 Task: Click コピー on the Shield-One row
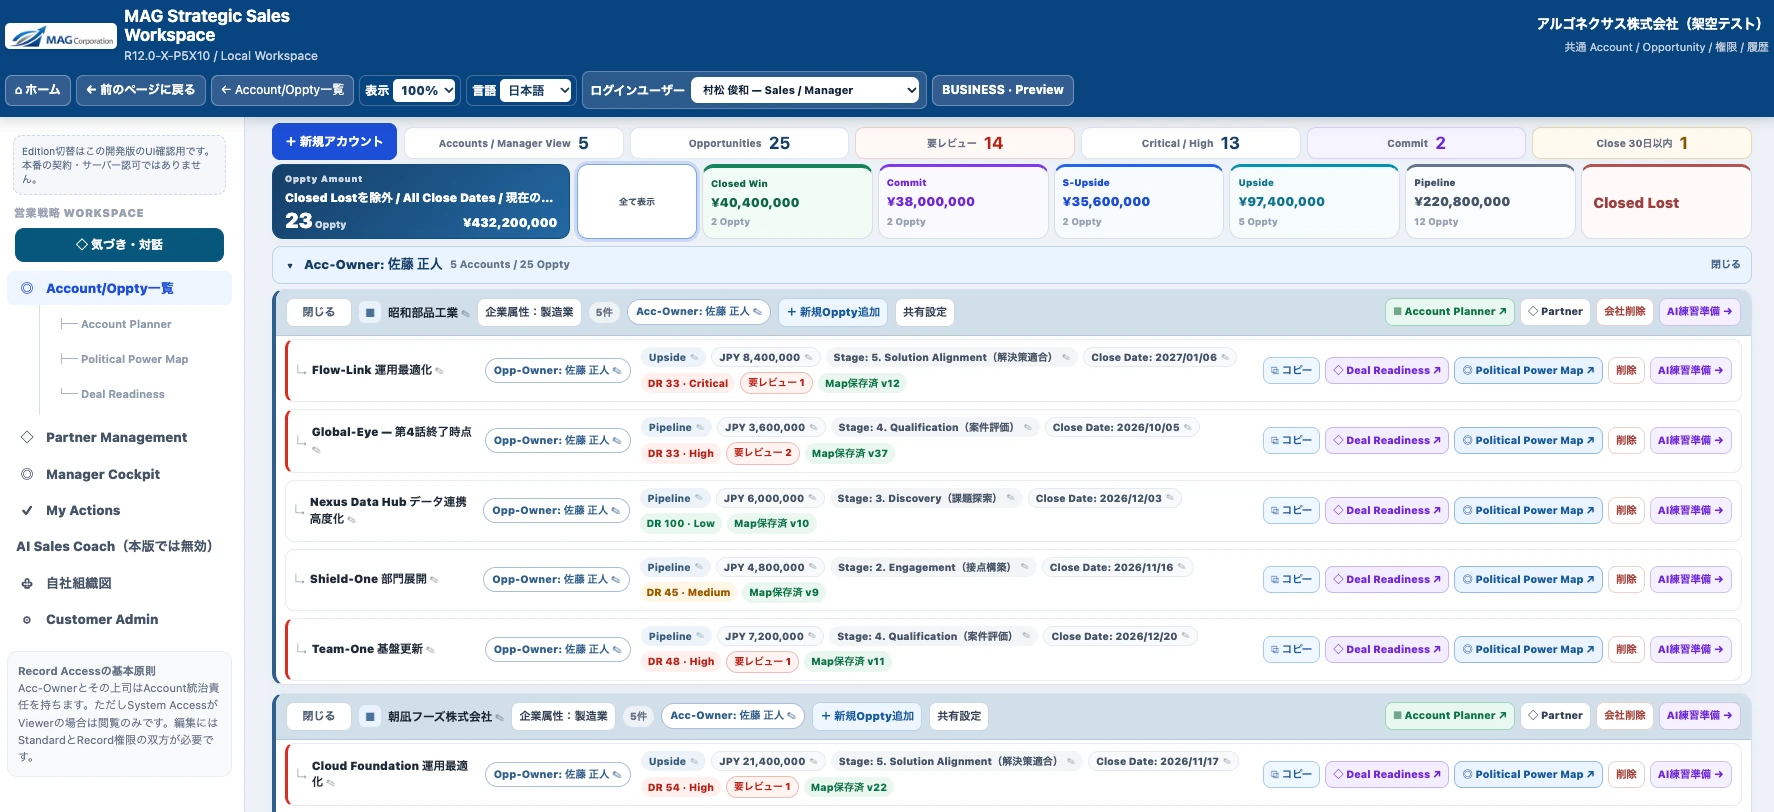(x=1291, y=579)
